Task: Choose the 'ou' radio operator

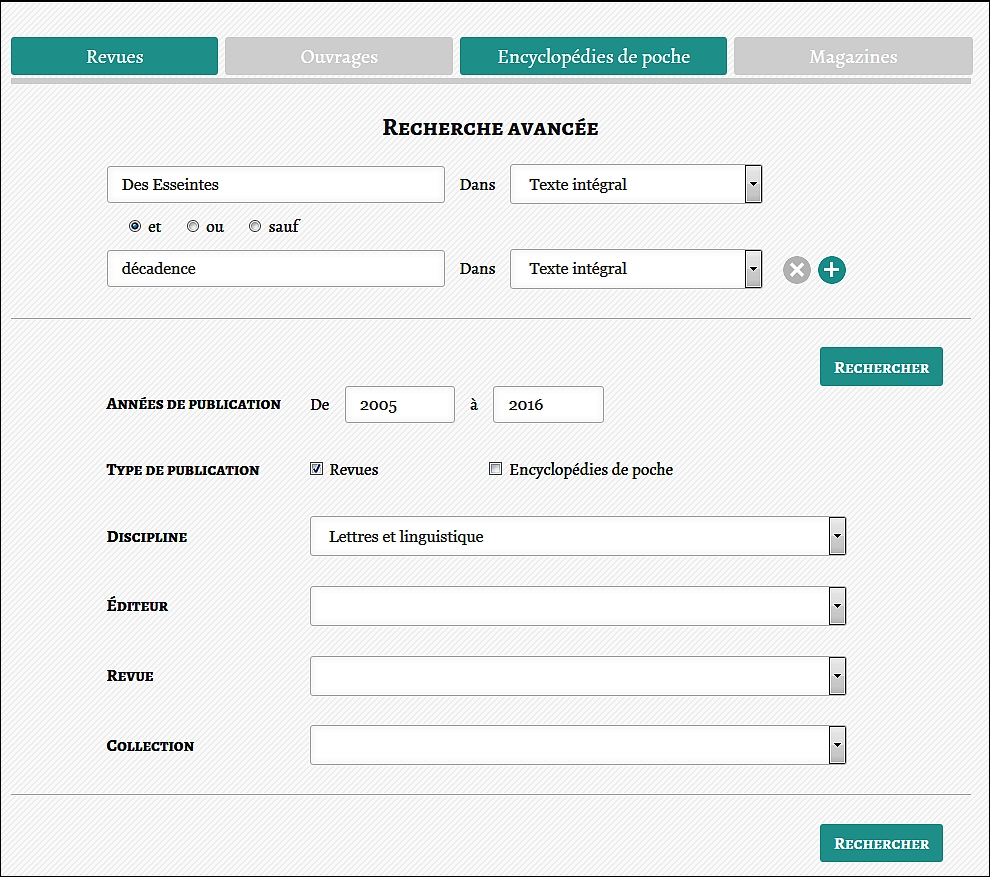Action: 193,227
